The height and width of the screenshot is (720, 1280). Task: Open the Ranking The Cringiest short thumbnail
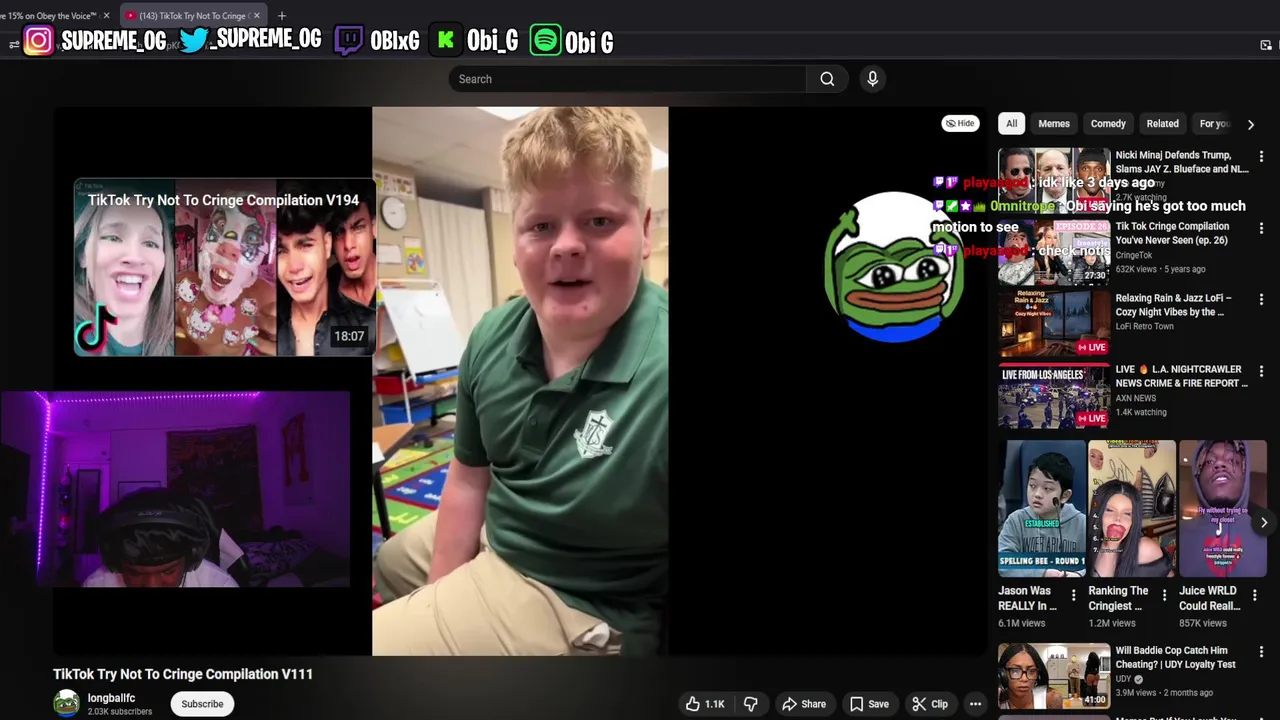[x=1132, y=508]
